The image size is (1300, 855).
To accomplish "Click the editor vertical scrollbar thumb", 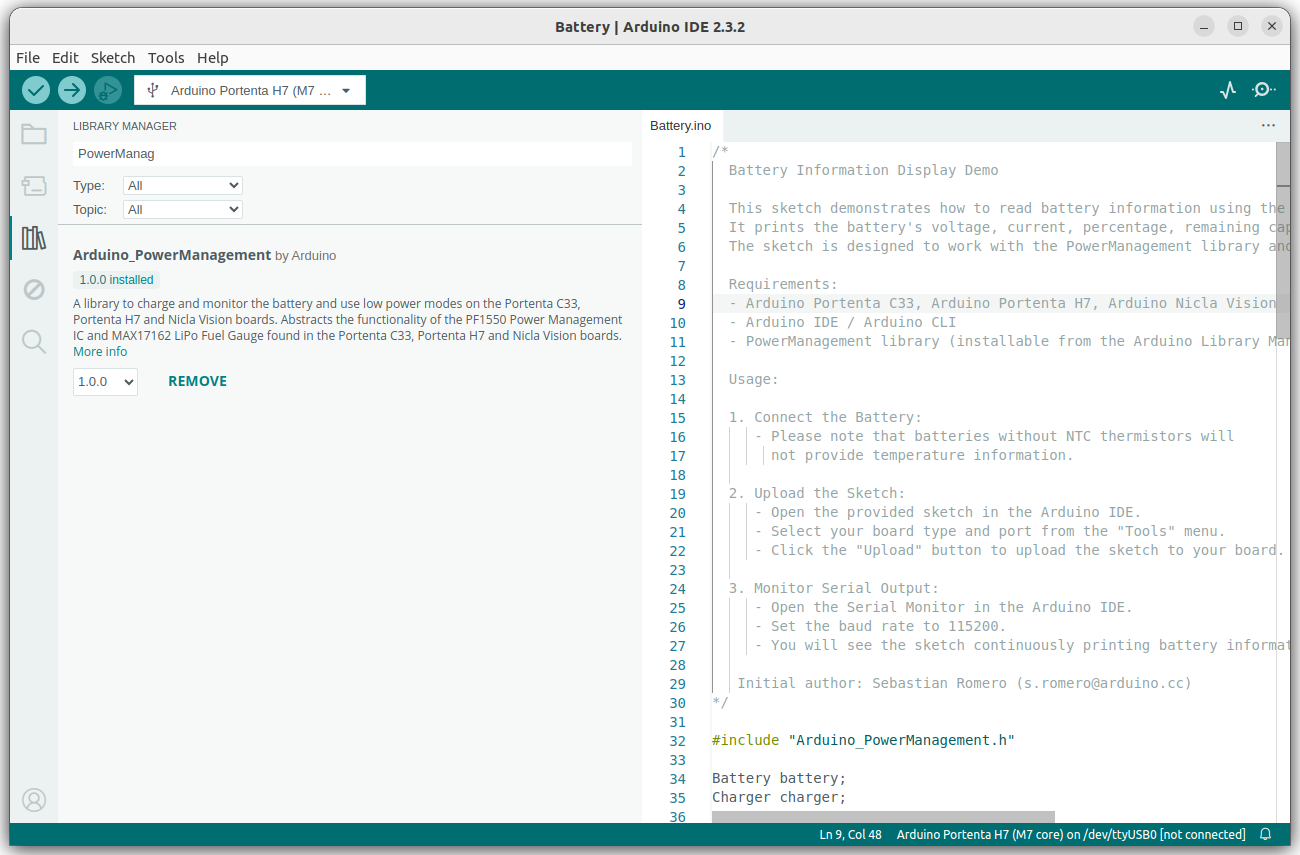I will (x=1283, y=238).
